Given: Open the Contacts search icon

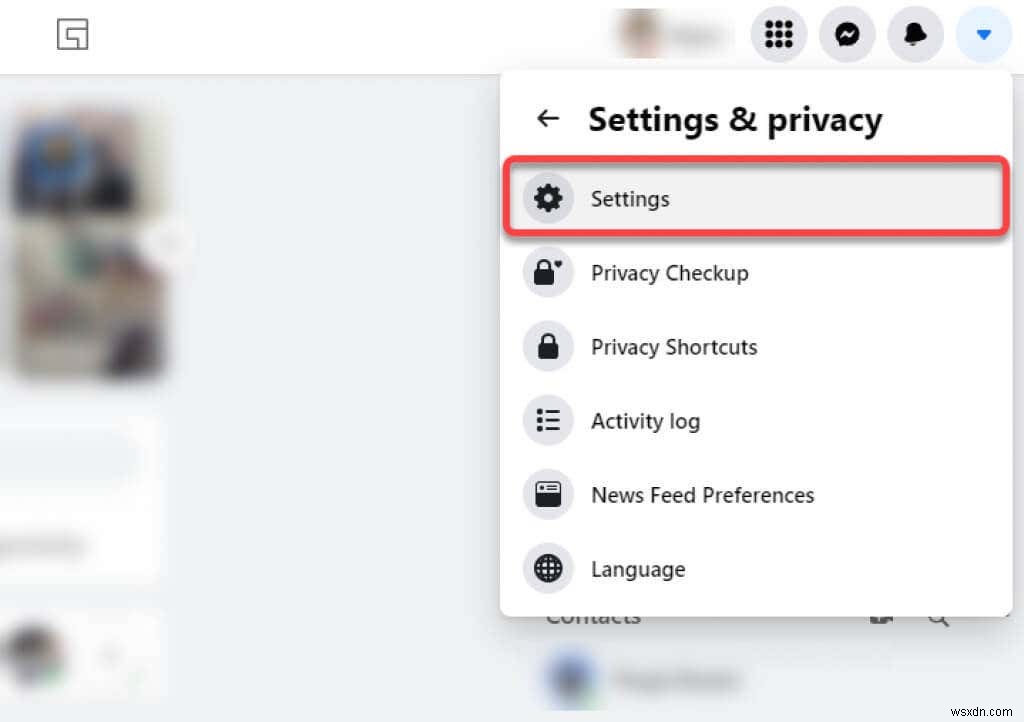Looking at the screenshot, I should 938,616.
